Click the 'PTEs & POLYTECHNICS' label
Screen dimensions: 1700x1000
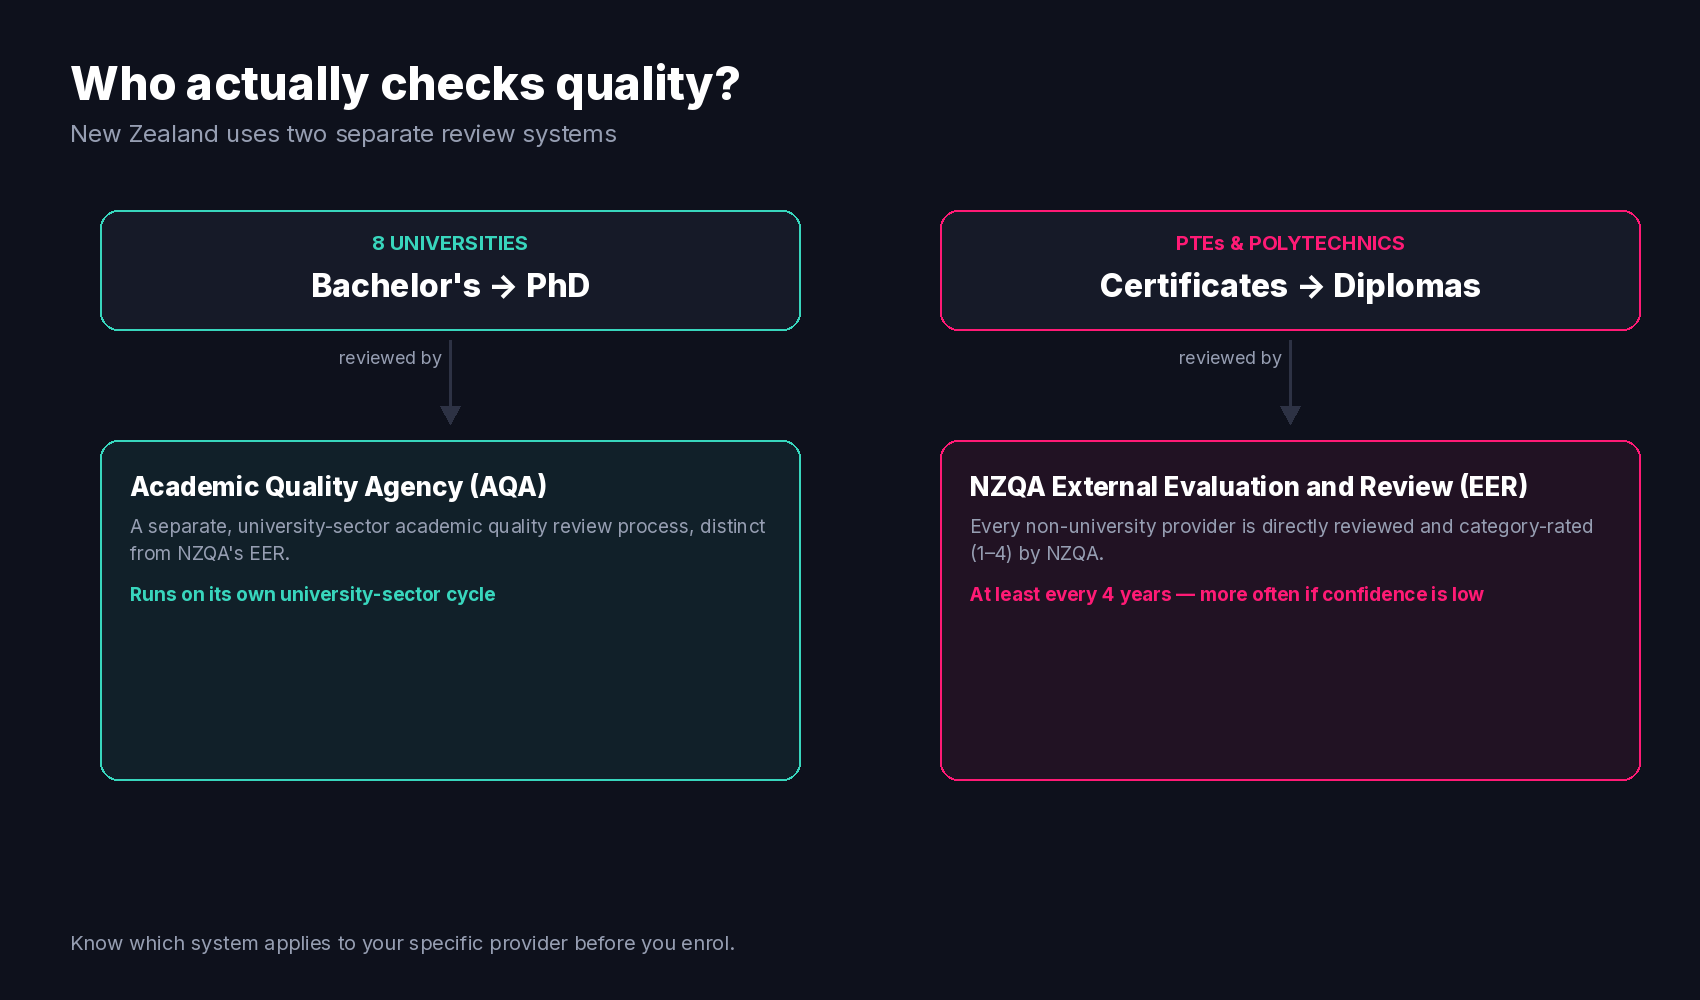click(1290, 243)
